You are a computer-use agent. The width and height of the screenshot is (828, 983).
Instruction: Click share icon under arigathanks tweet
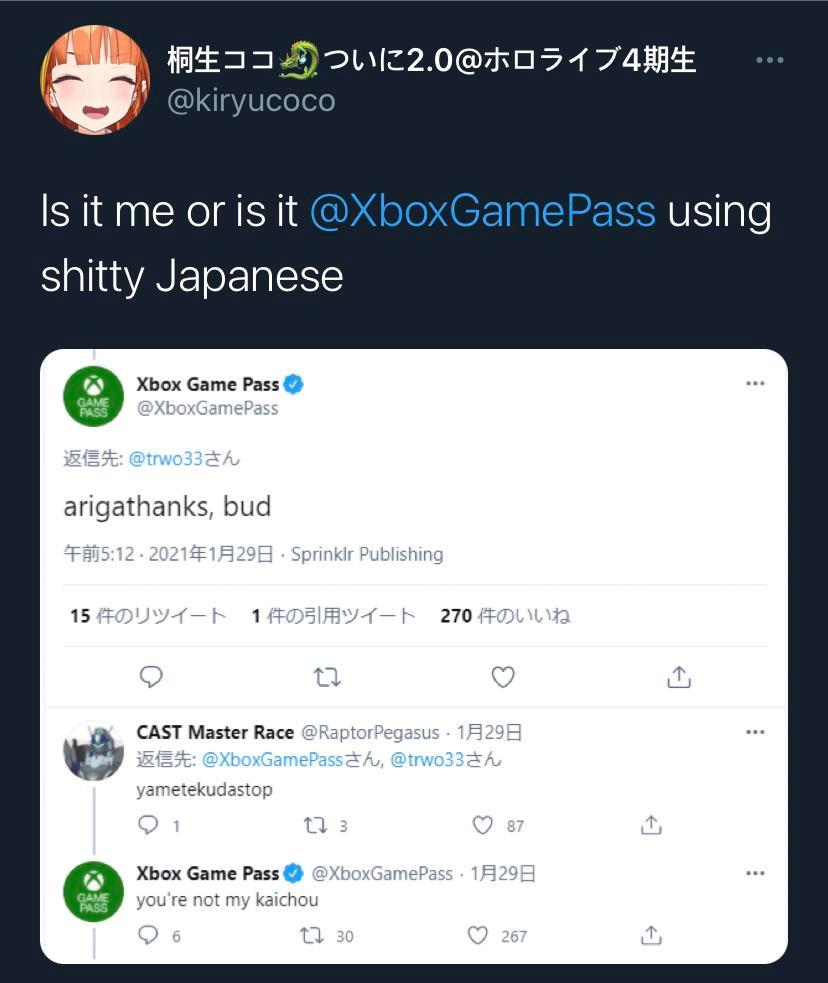[679, 678]
